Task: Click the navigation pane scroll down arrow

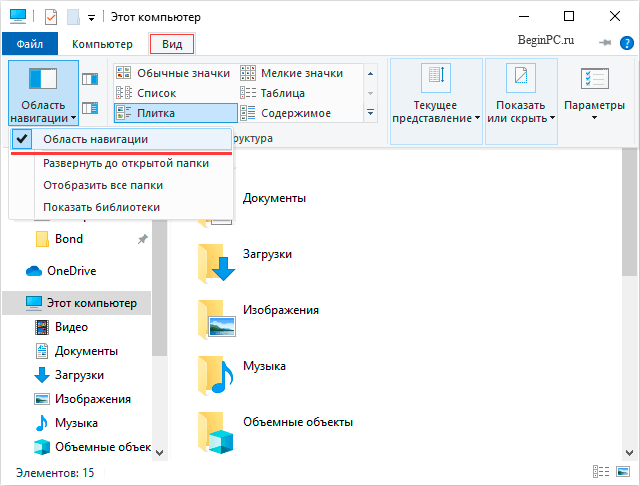Action: pyautogui.click(x=160, y=453)
